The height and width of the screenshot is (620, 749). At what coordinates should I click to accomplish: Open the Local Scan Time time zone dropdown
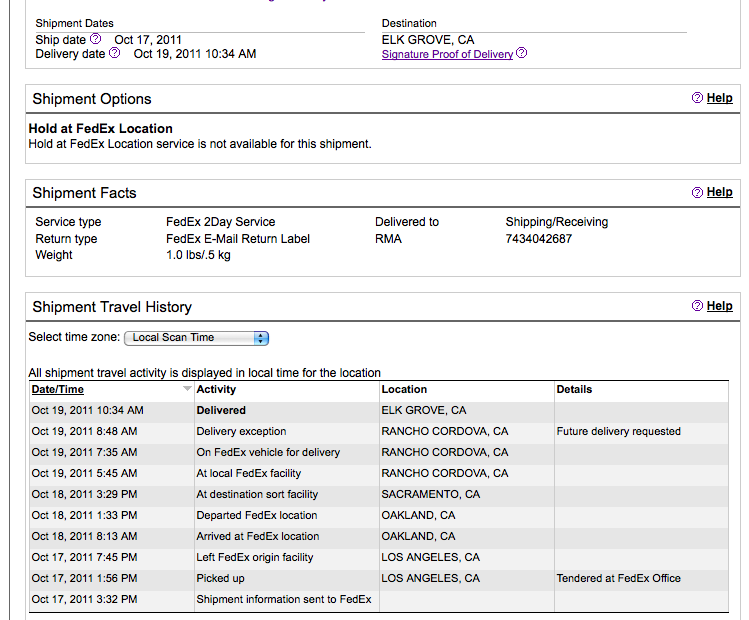click(x=196, y=338)
